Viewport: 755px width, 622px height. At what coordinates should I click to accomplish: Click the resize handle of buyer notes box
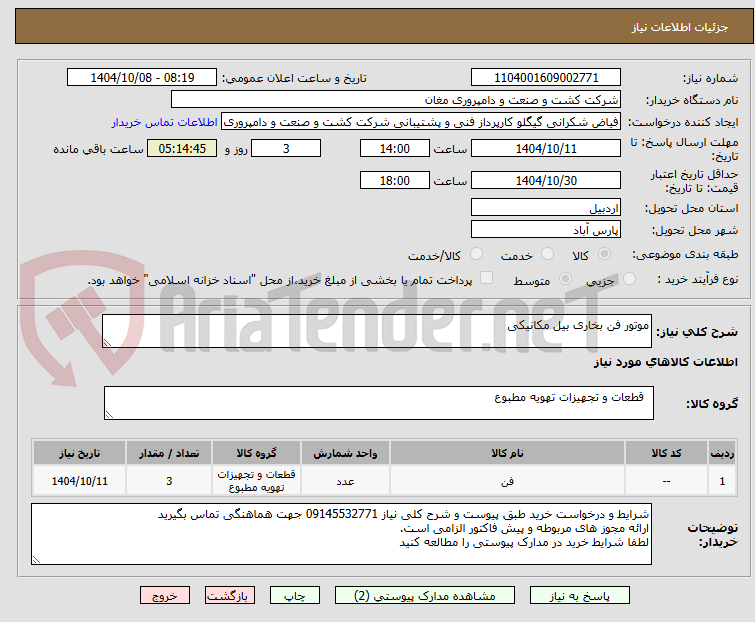click(x=36, y=559)
